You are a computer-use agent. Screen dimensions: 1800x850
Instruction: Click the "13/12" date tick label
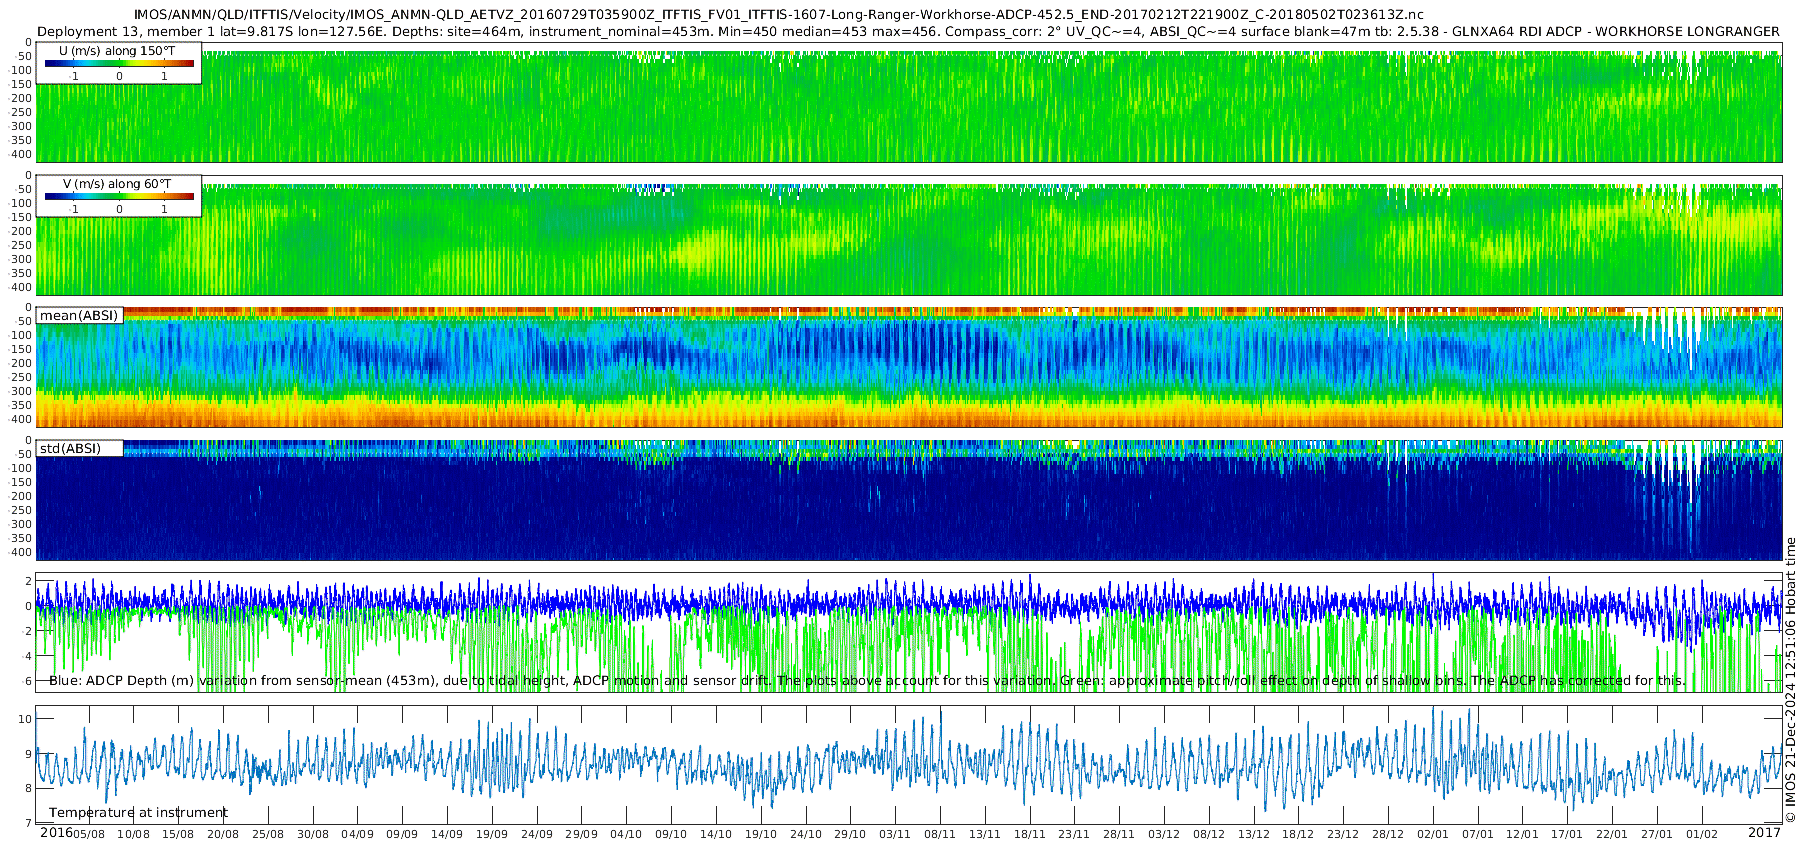(1254, 835)
